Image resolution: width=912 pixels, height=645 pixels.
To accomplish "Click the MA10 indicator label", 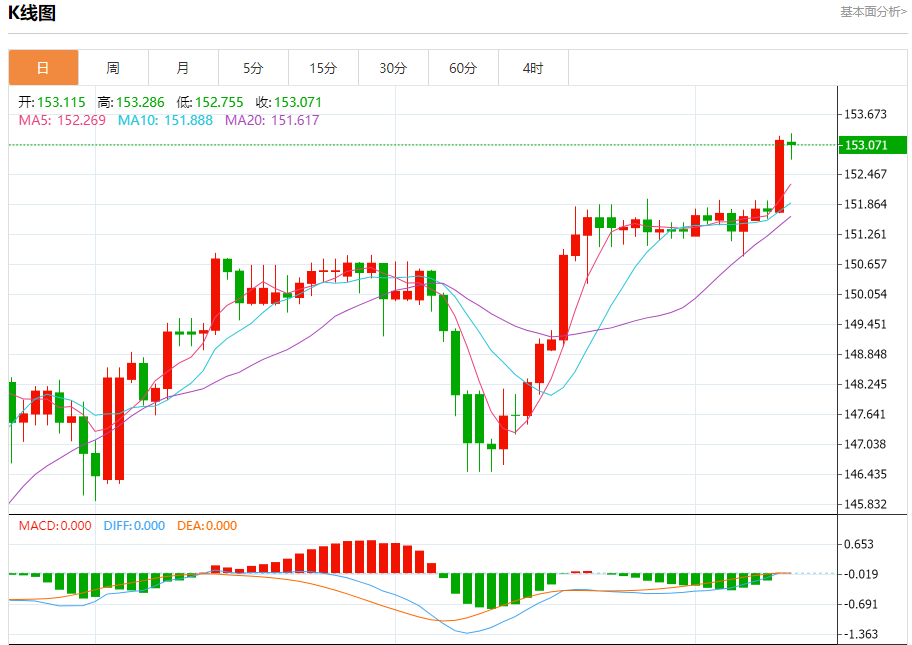I will (165, 120).
